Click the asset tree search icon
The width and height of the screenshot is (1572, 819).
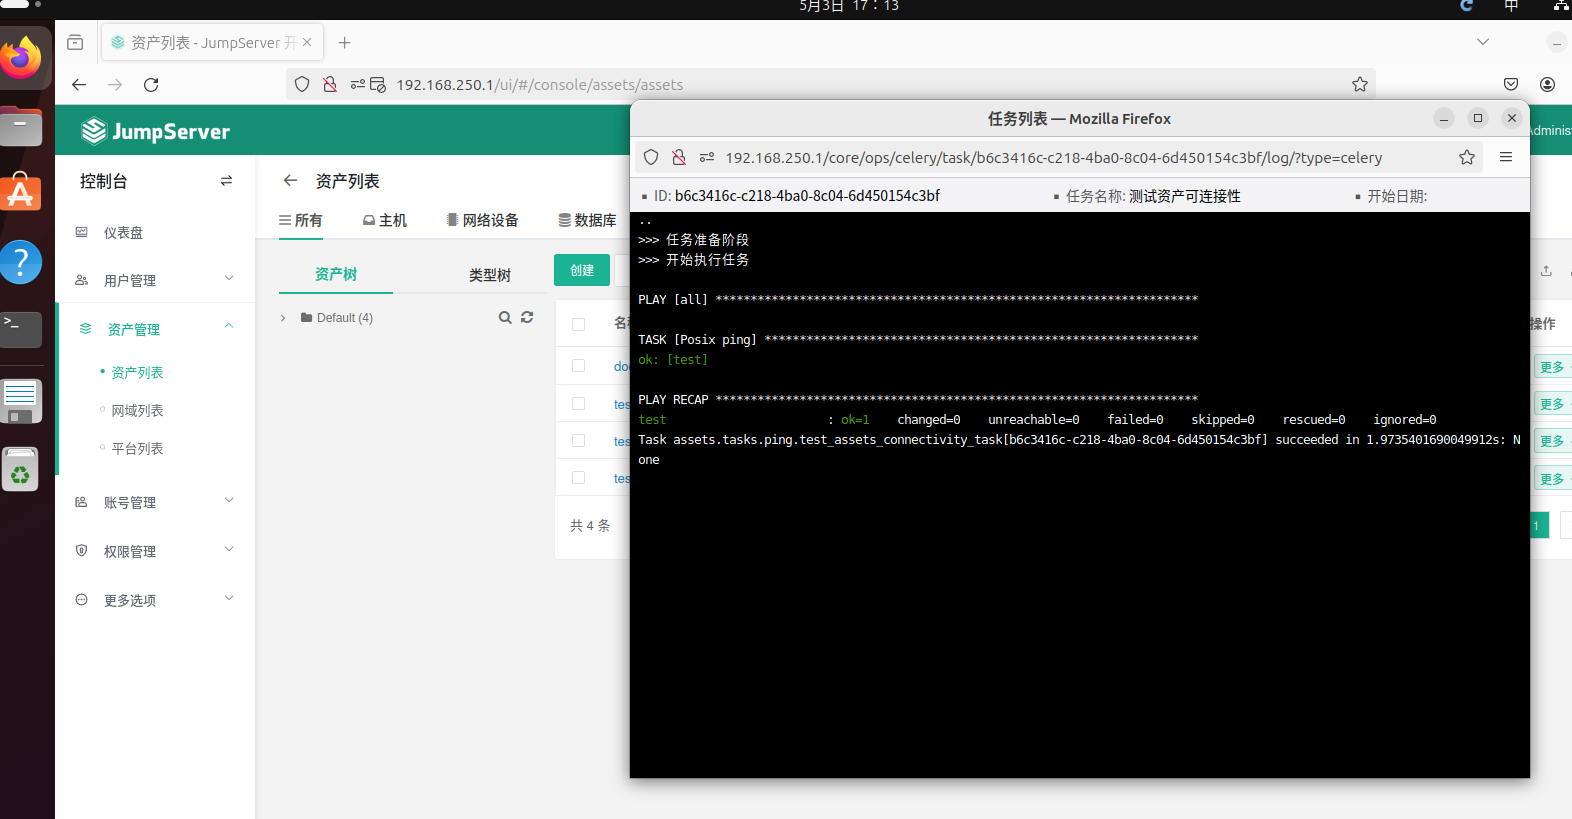[x=505, y=317]
